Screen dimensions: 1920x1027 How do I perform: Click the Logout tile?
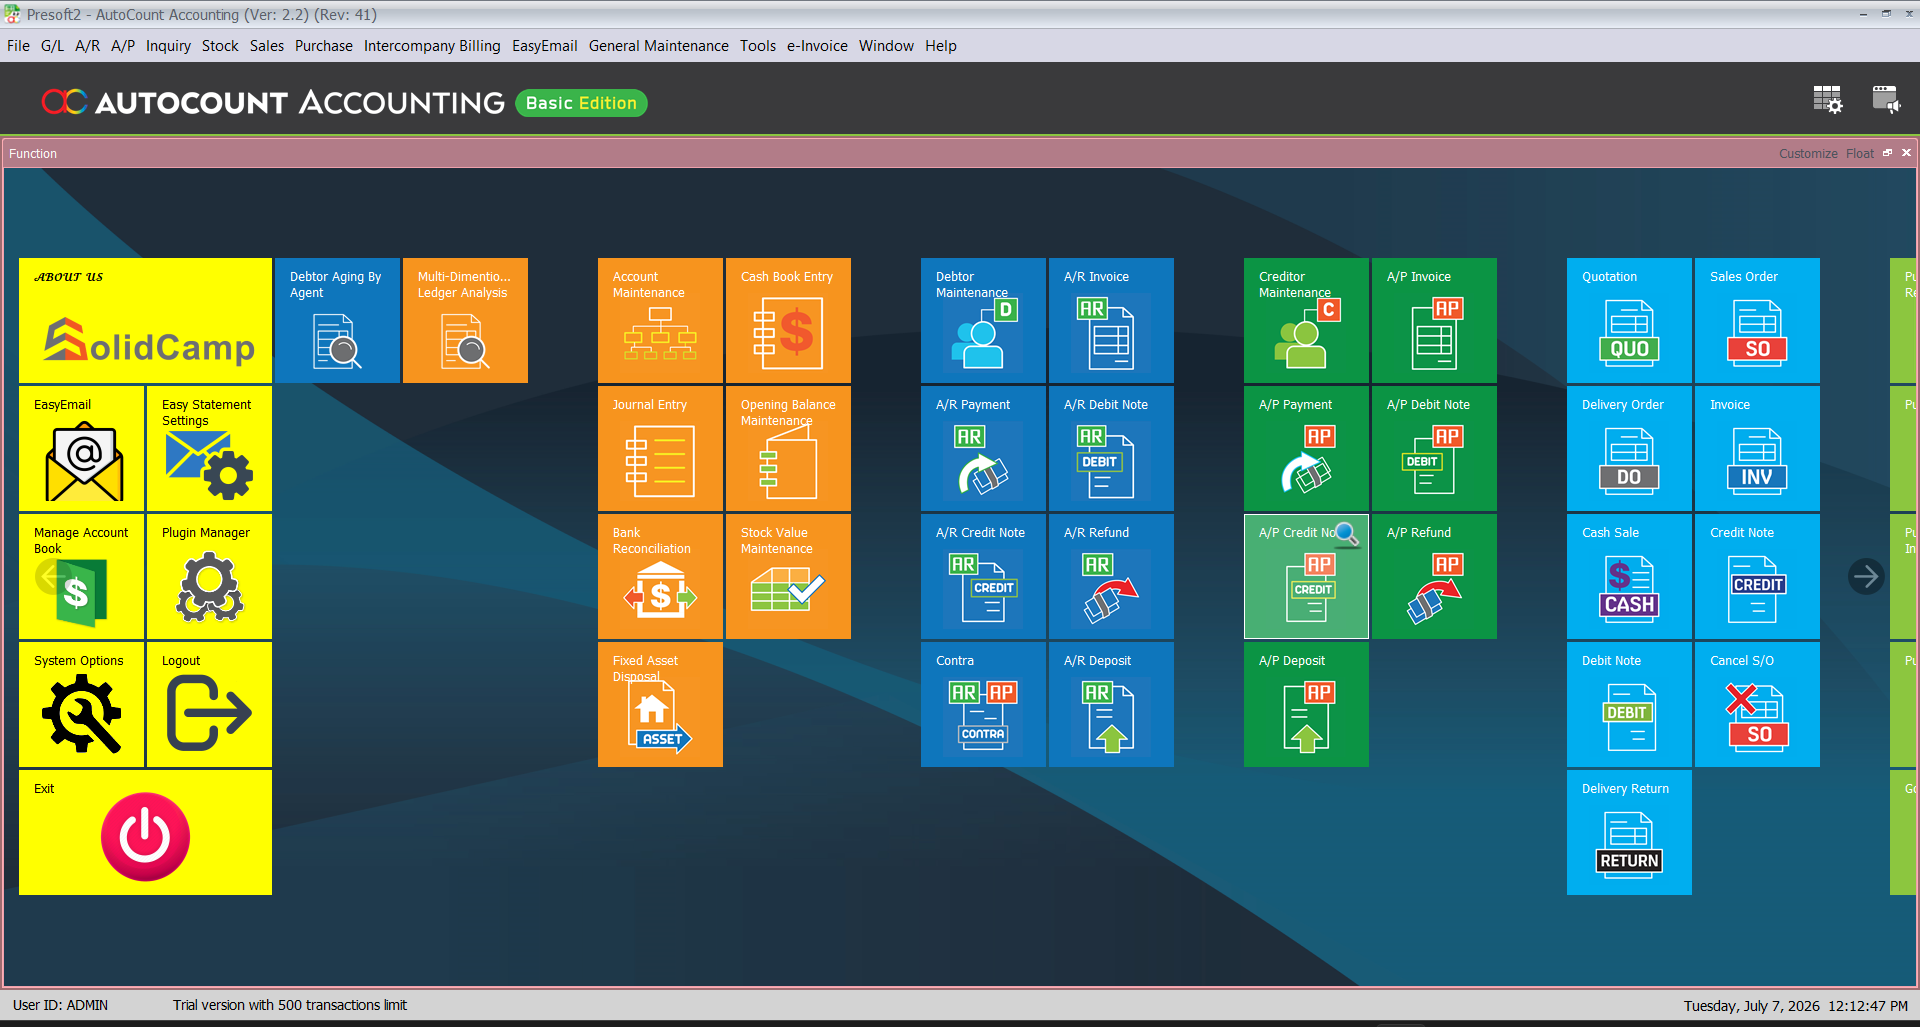209,704
